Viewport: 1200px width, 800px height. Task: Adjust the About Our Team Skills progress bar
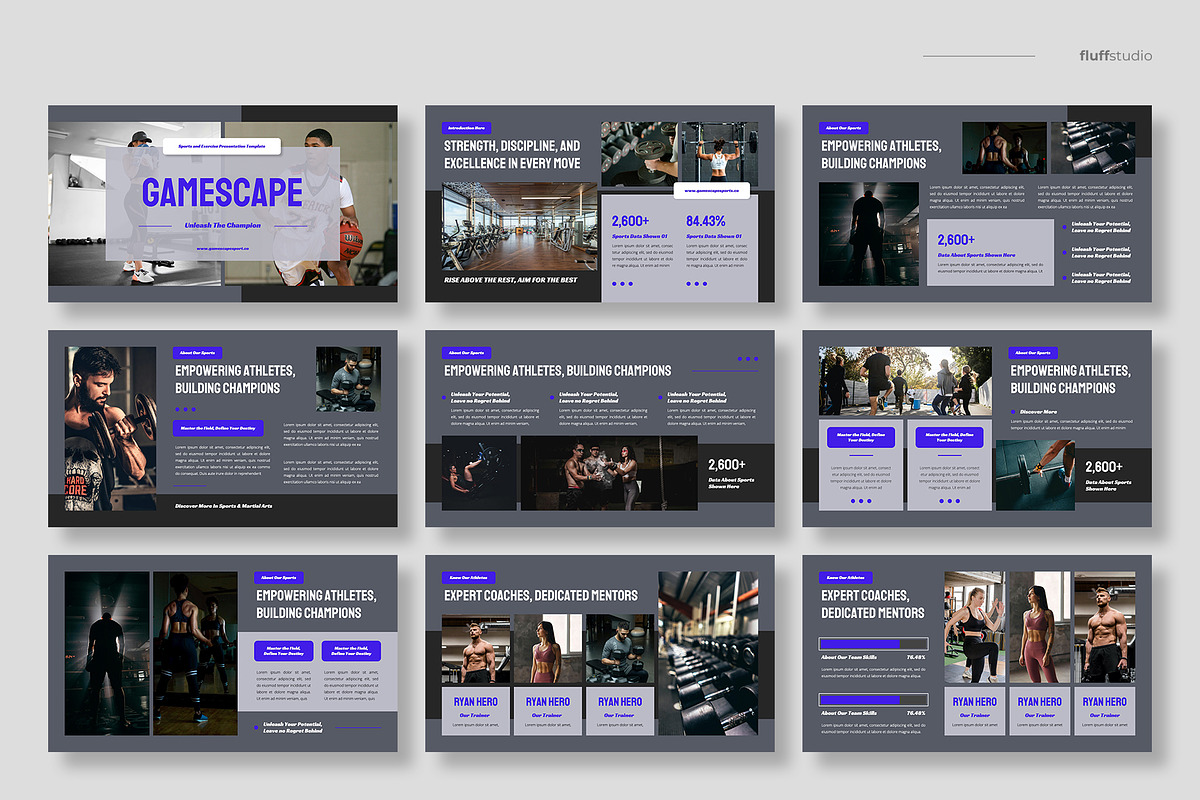[x=873, y=642]
